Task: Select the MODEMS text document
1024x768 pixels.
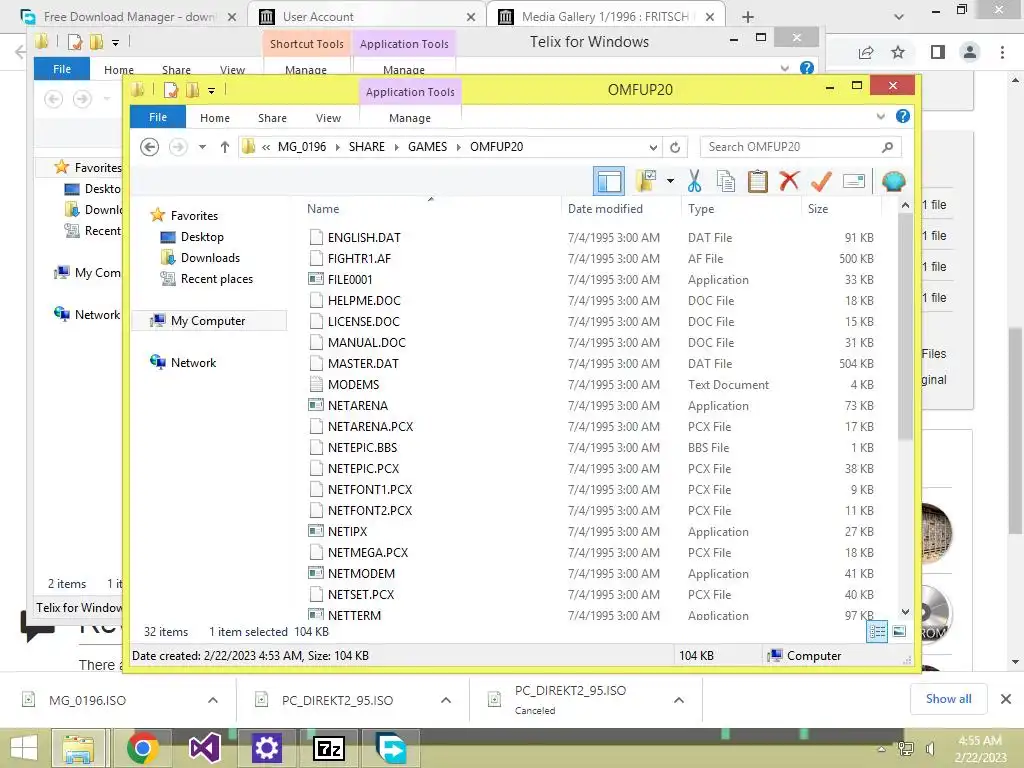Action: pos(353,385)
